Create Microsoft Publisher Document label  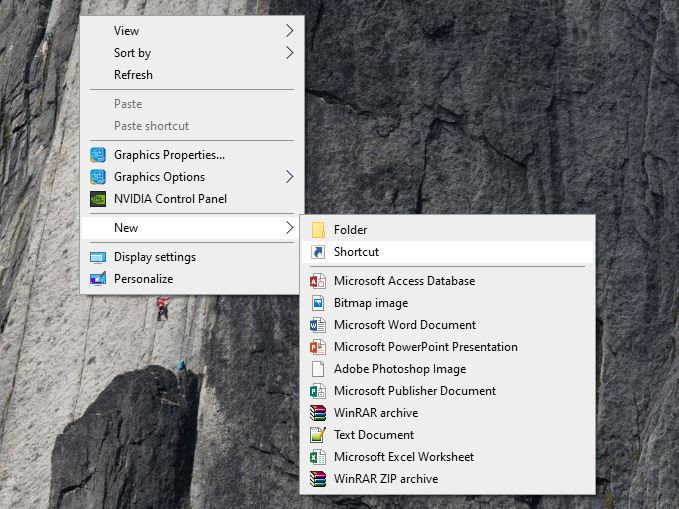415,391
